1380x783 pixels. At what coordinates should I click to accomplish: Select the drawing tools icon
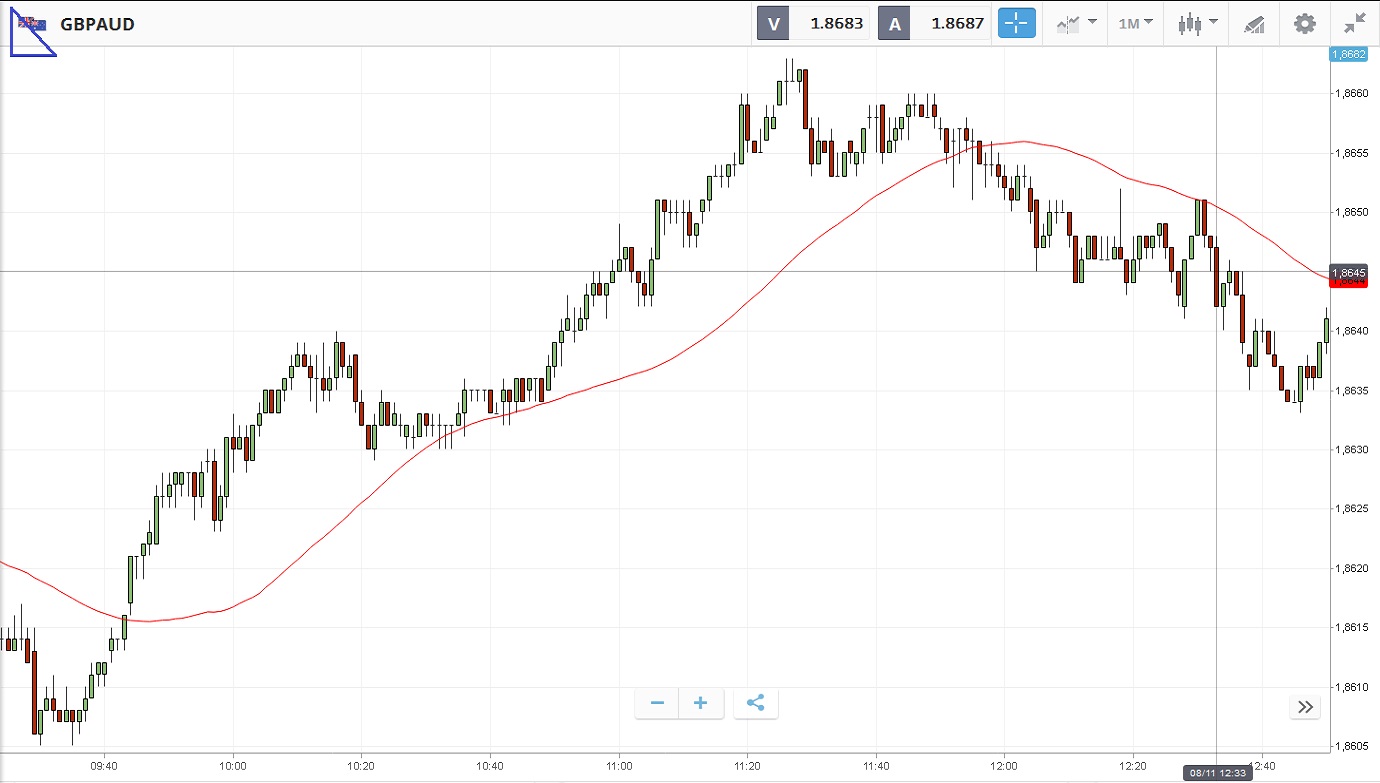pyautogui.click(x=1254, y=23)
